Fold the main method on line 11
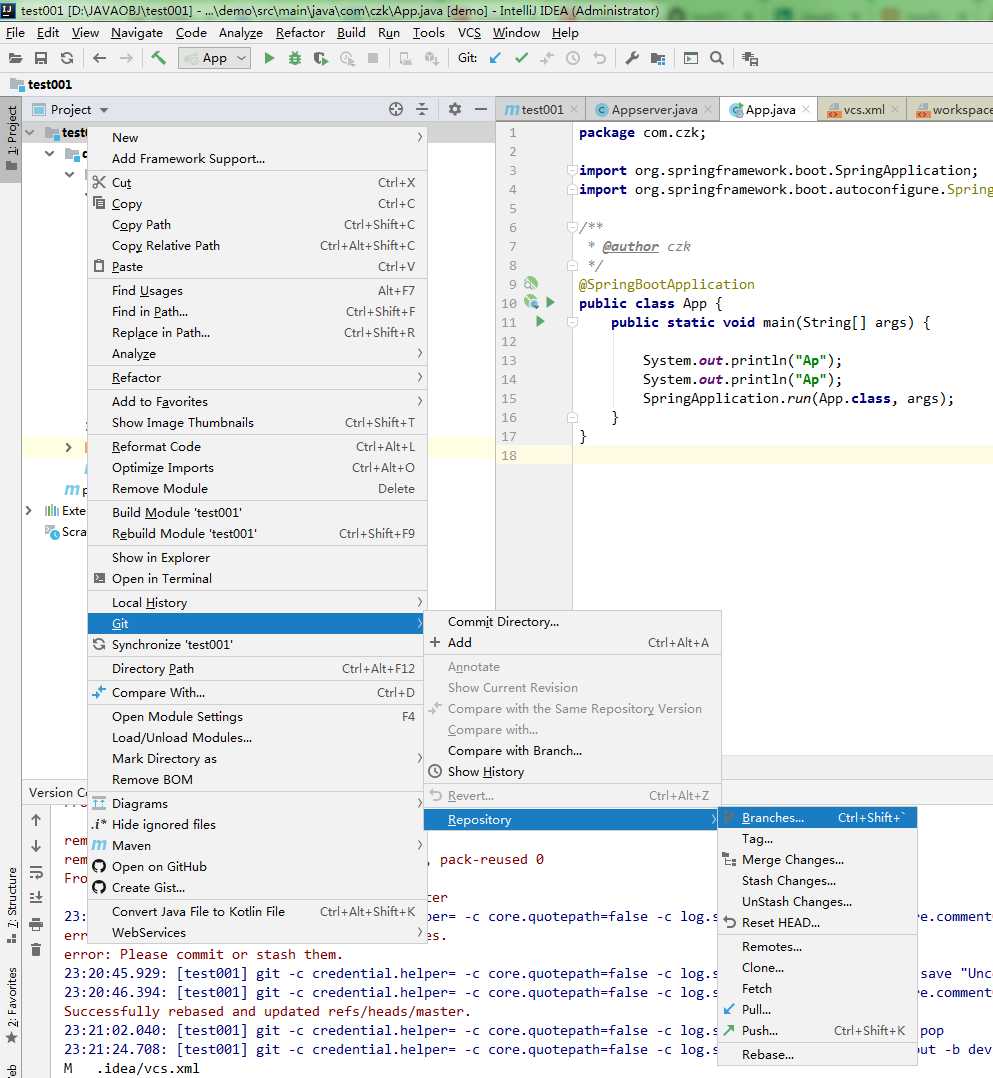 click(571, 321)
